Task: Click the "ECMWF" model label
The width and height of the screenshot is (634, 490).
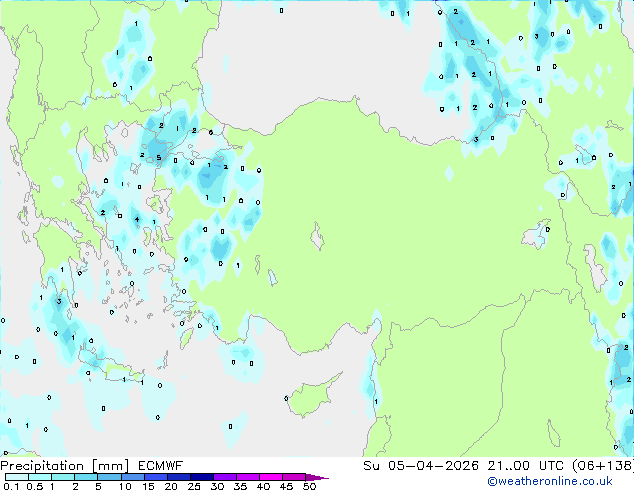Action: pos(161,466)
